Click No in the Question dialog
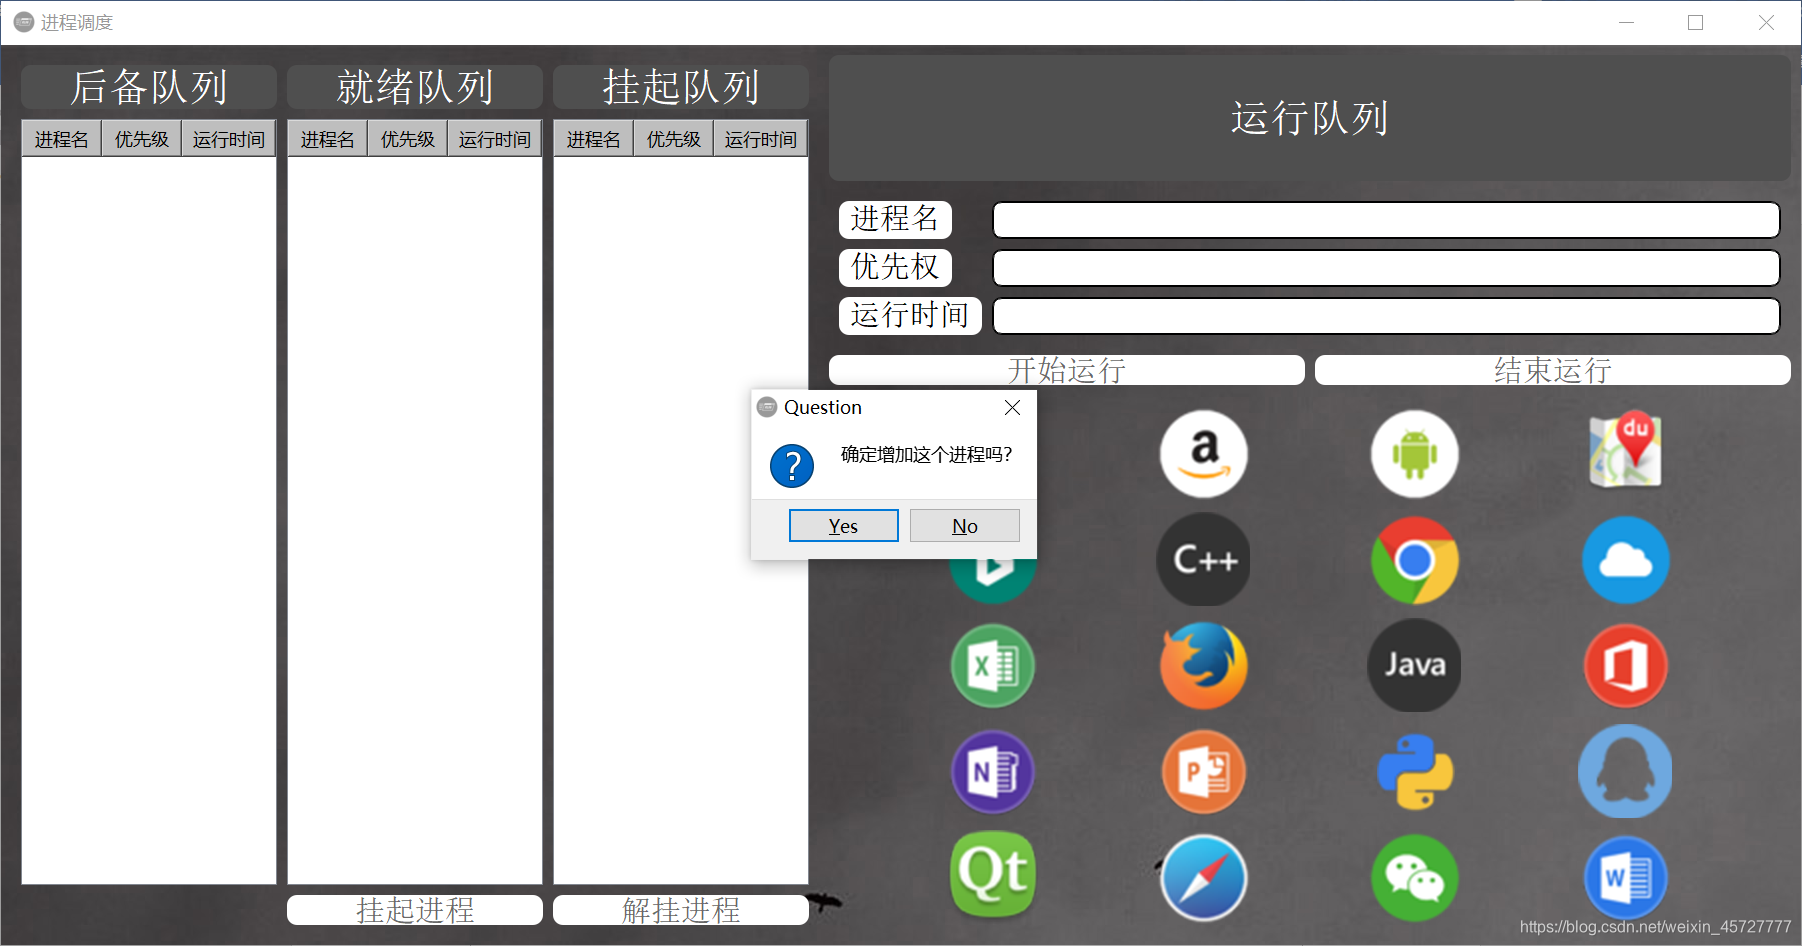The image size is (1802, 946). pyautogui.click(x=965, y=526)
